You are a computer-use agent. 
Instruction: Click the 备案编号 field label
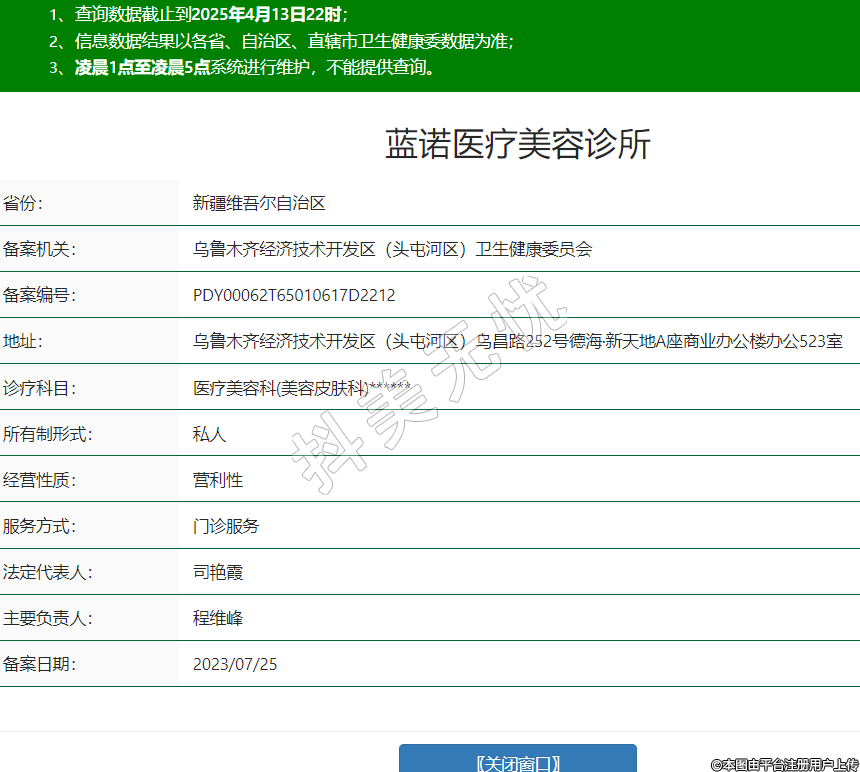coord(39,295)
